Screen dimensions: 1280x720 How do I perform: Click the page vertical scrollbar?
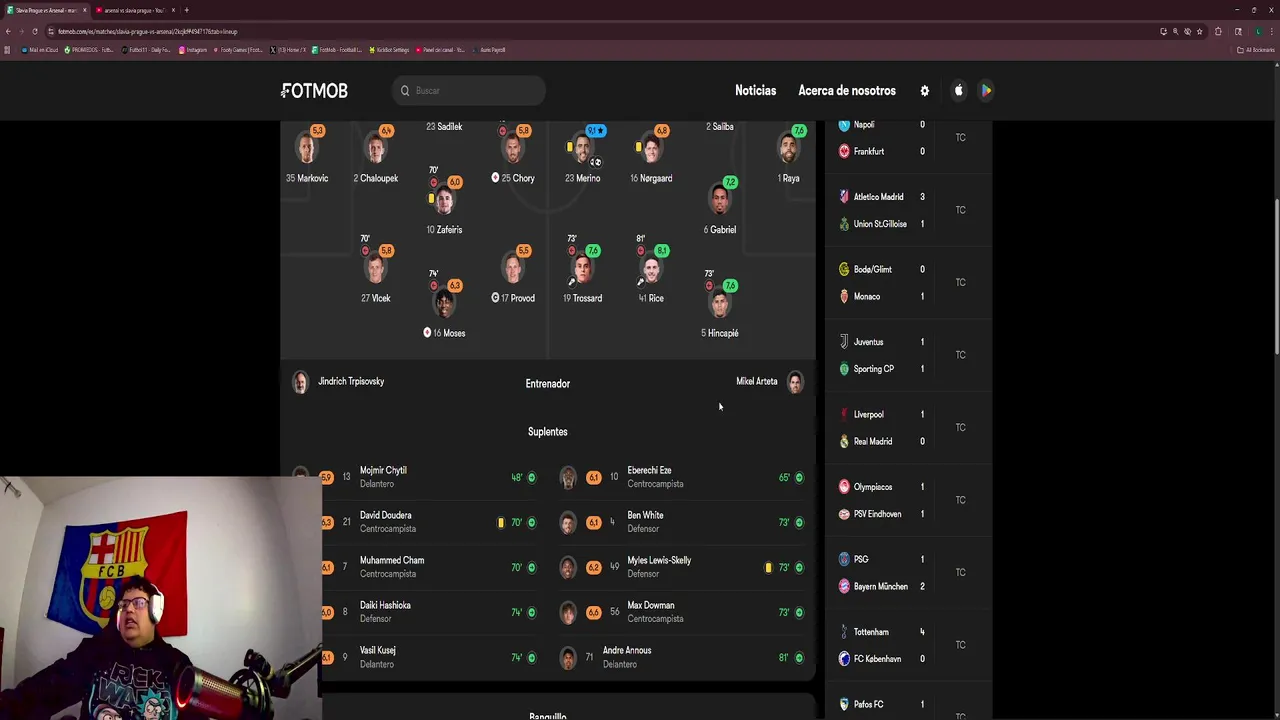point(1276,275)
